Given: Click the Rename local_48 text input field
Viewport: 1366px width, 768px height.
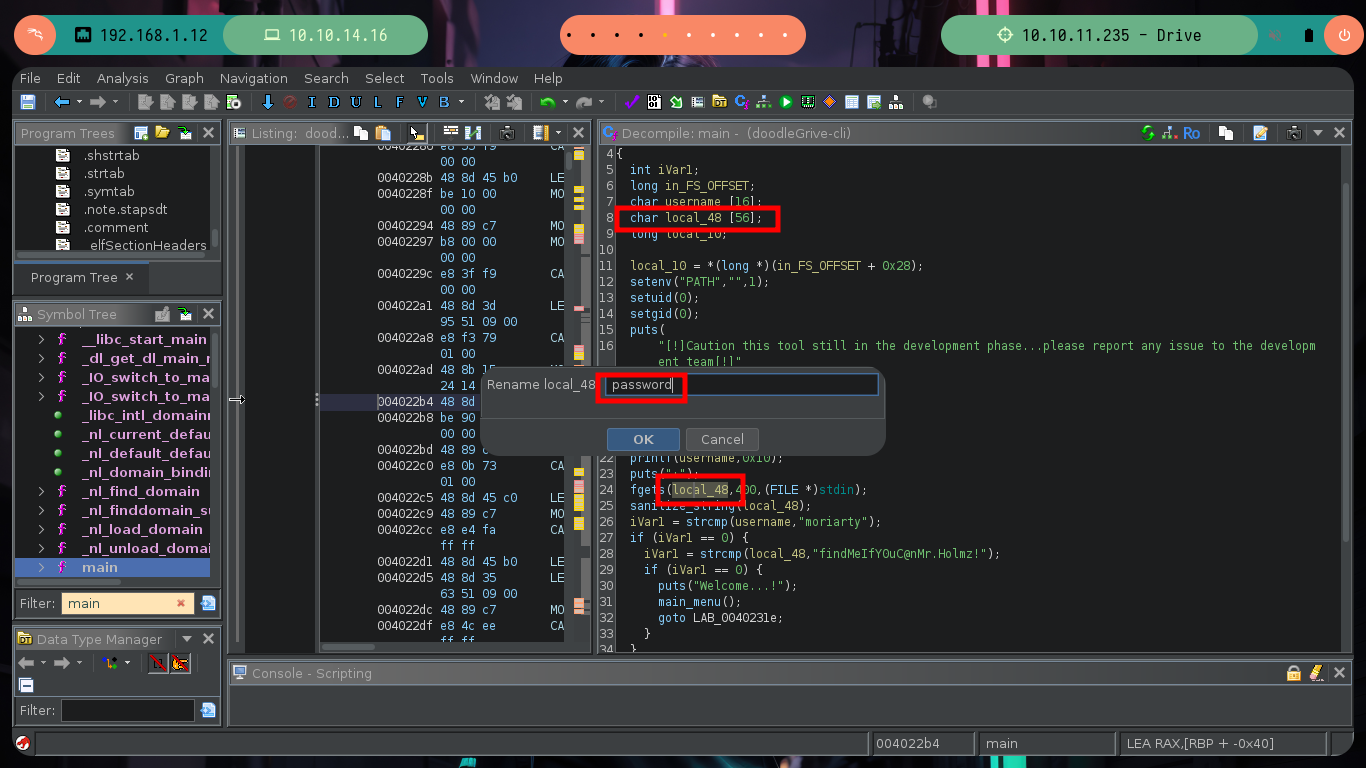Looking at the screenshot, I should (x=741, y=385).
